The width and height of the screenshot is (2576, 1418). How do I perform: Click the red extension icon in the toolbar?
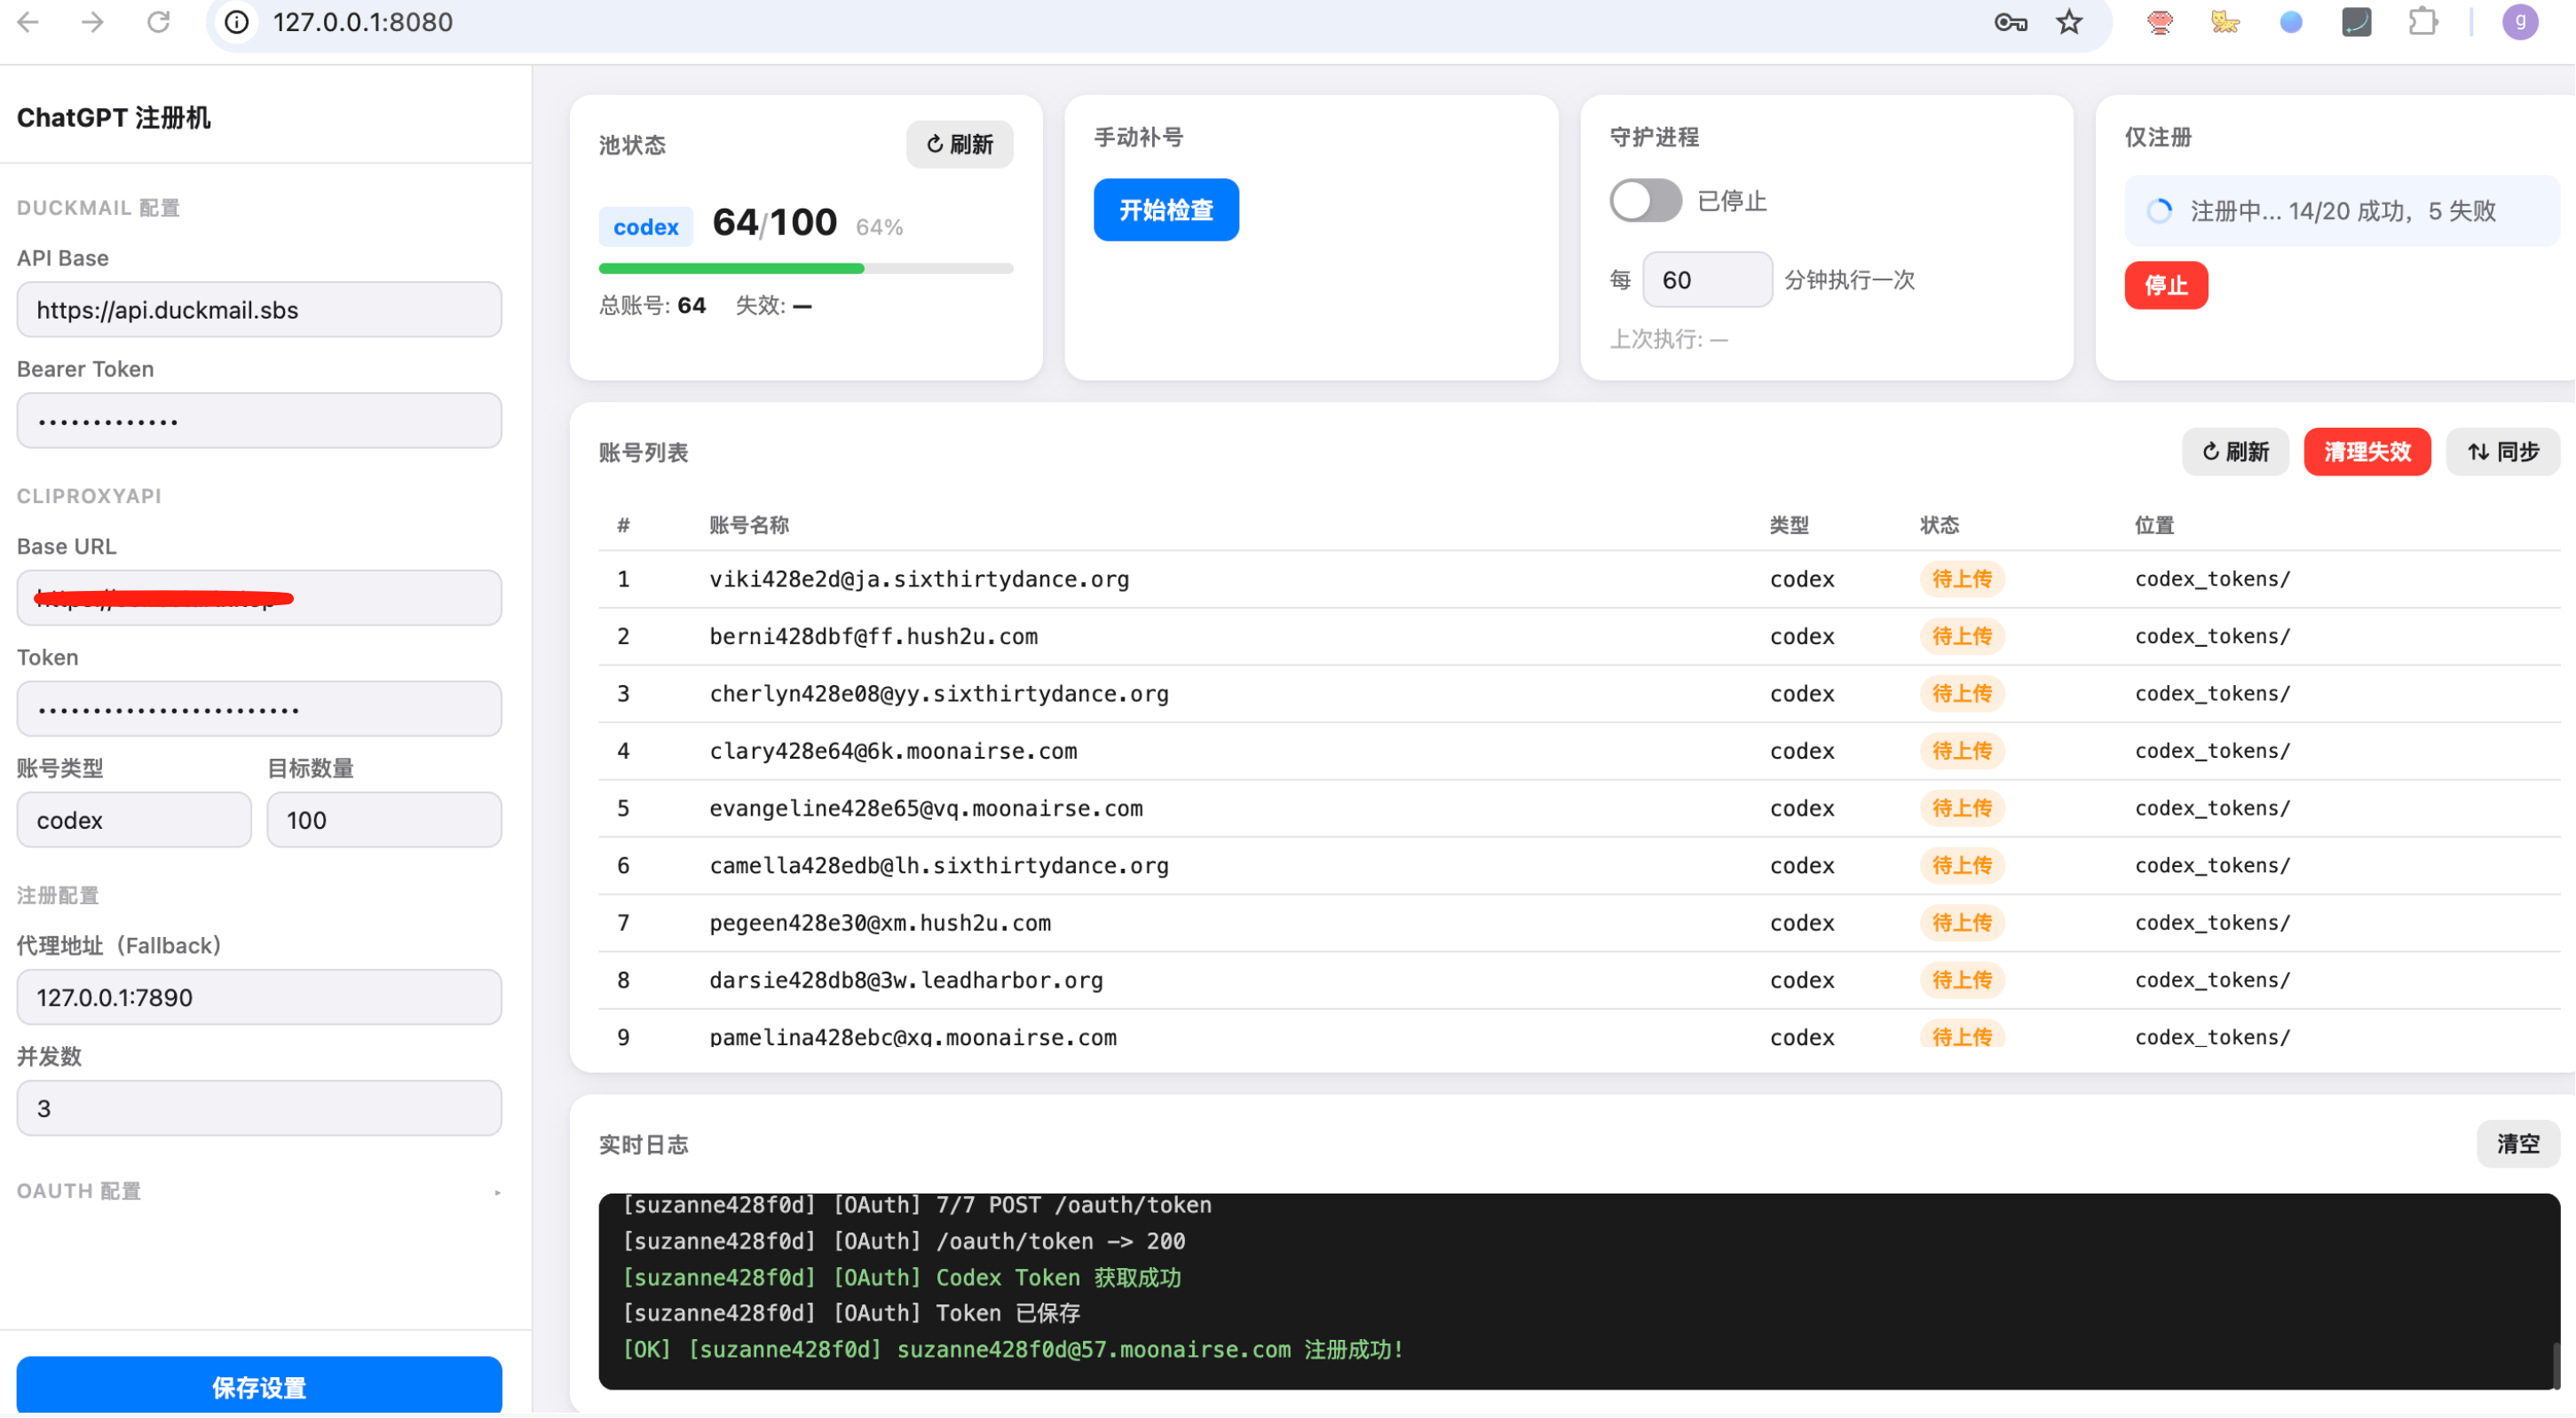pos(2160,22)
